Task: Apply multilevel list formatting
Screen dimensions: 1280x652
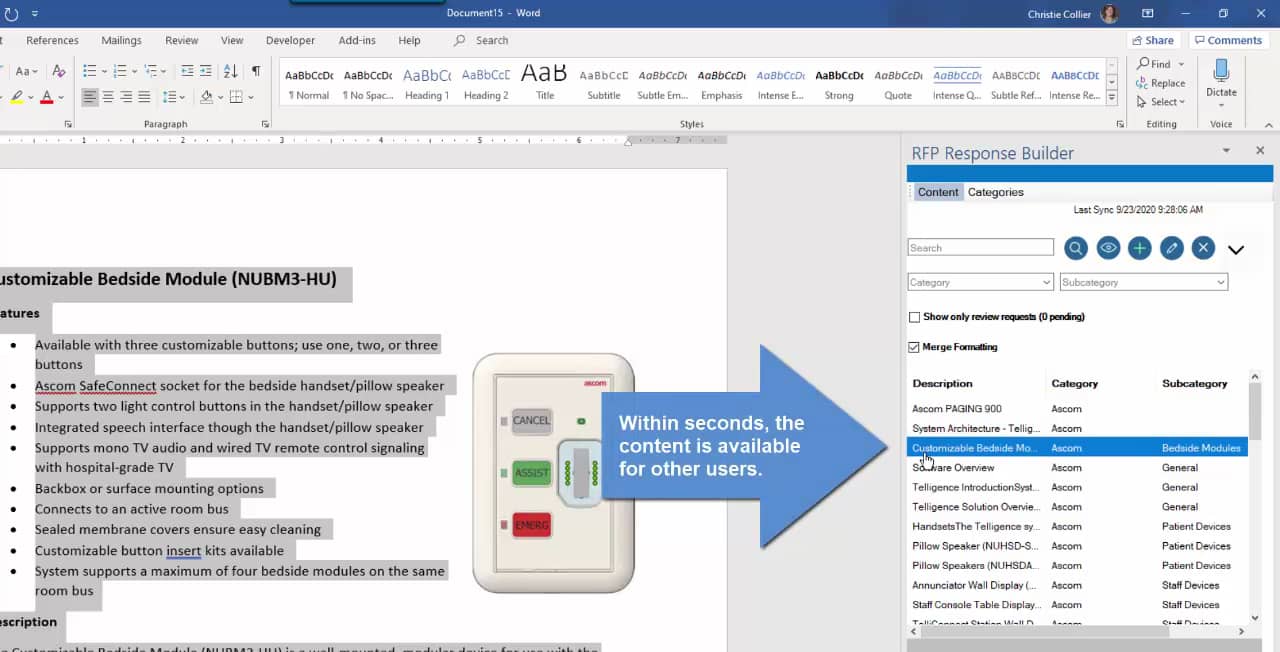Action: tap(150, 71)
